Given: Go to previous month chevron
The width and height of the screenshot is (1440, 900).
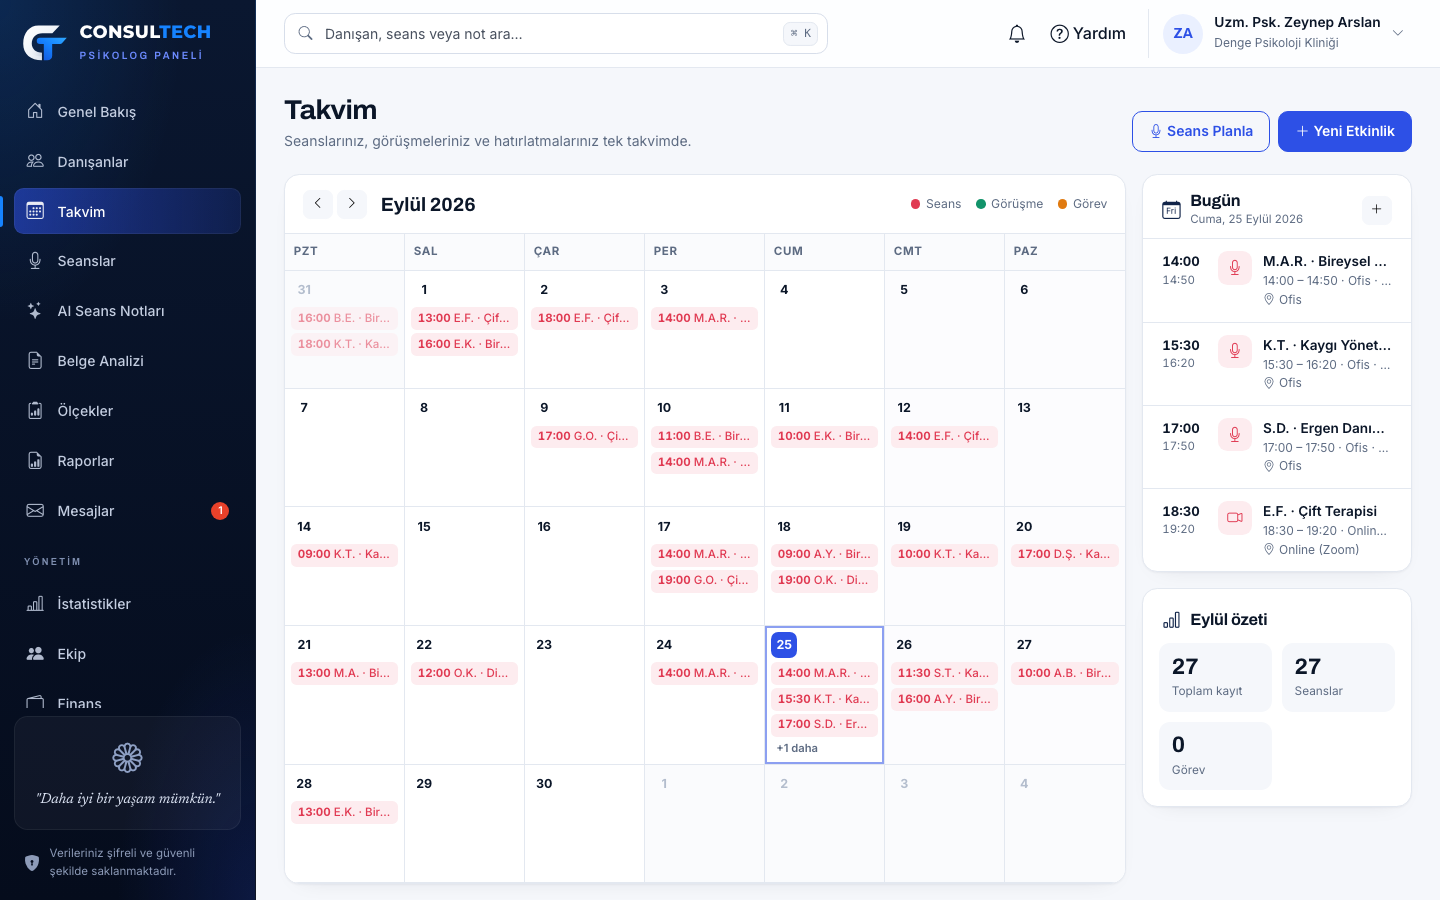Looking at the screenshot, I should [318, 204].
